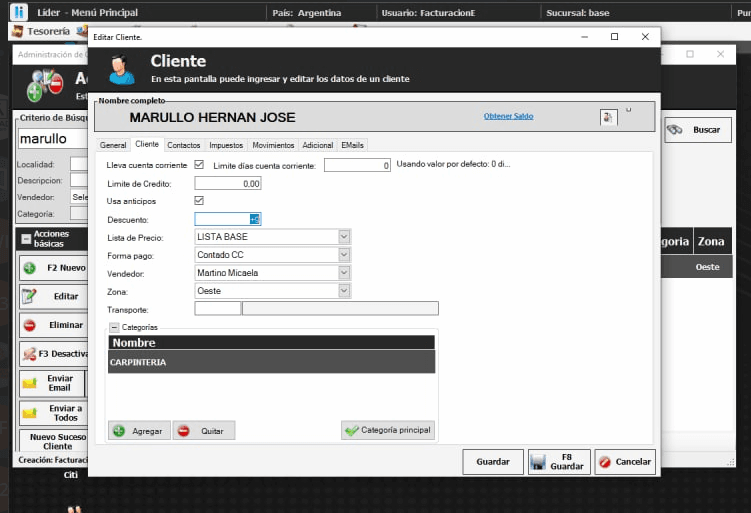The height and width of the screenshot is (513, 751).
Task: Click the green check Categoría principal icon
Action: 350,431
